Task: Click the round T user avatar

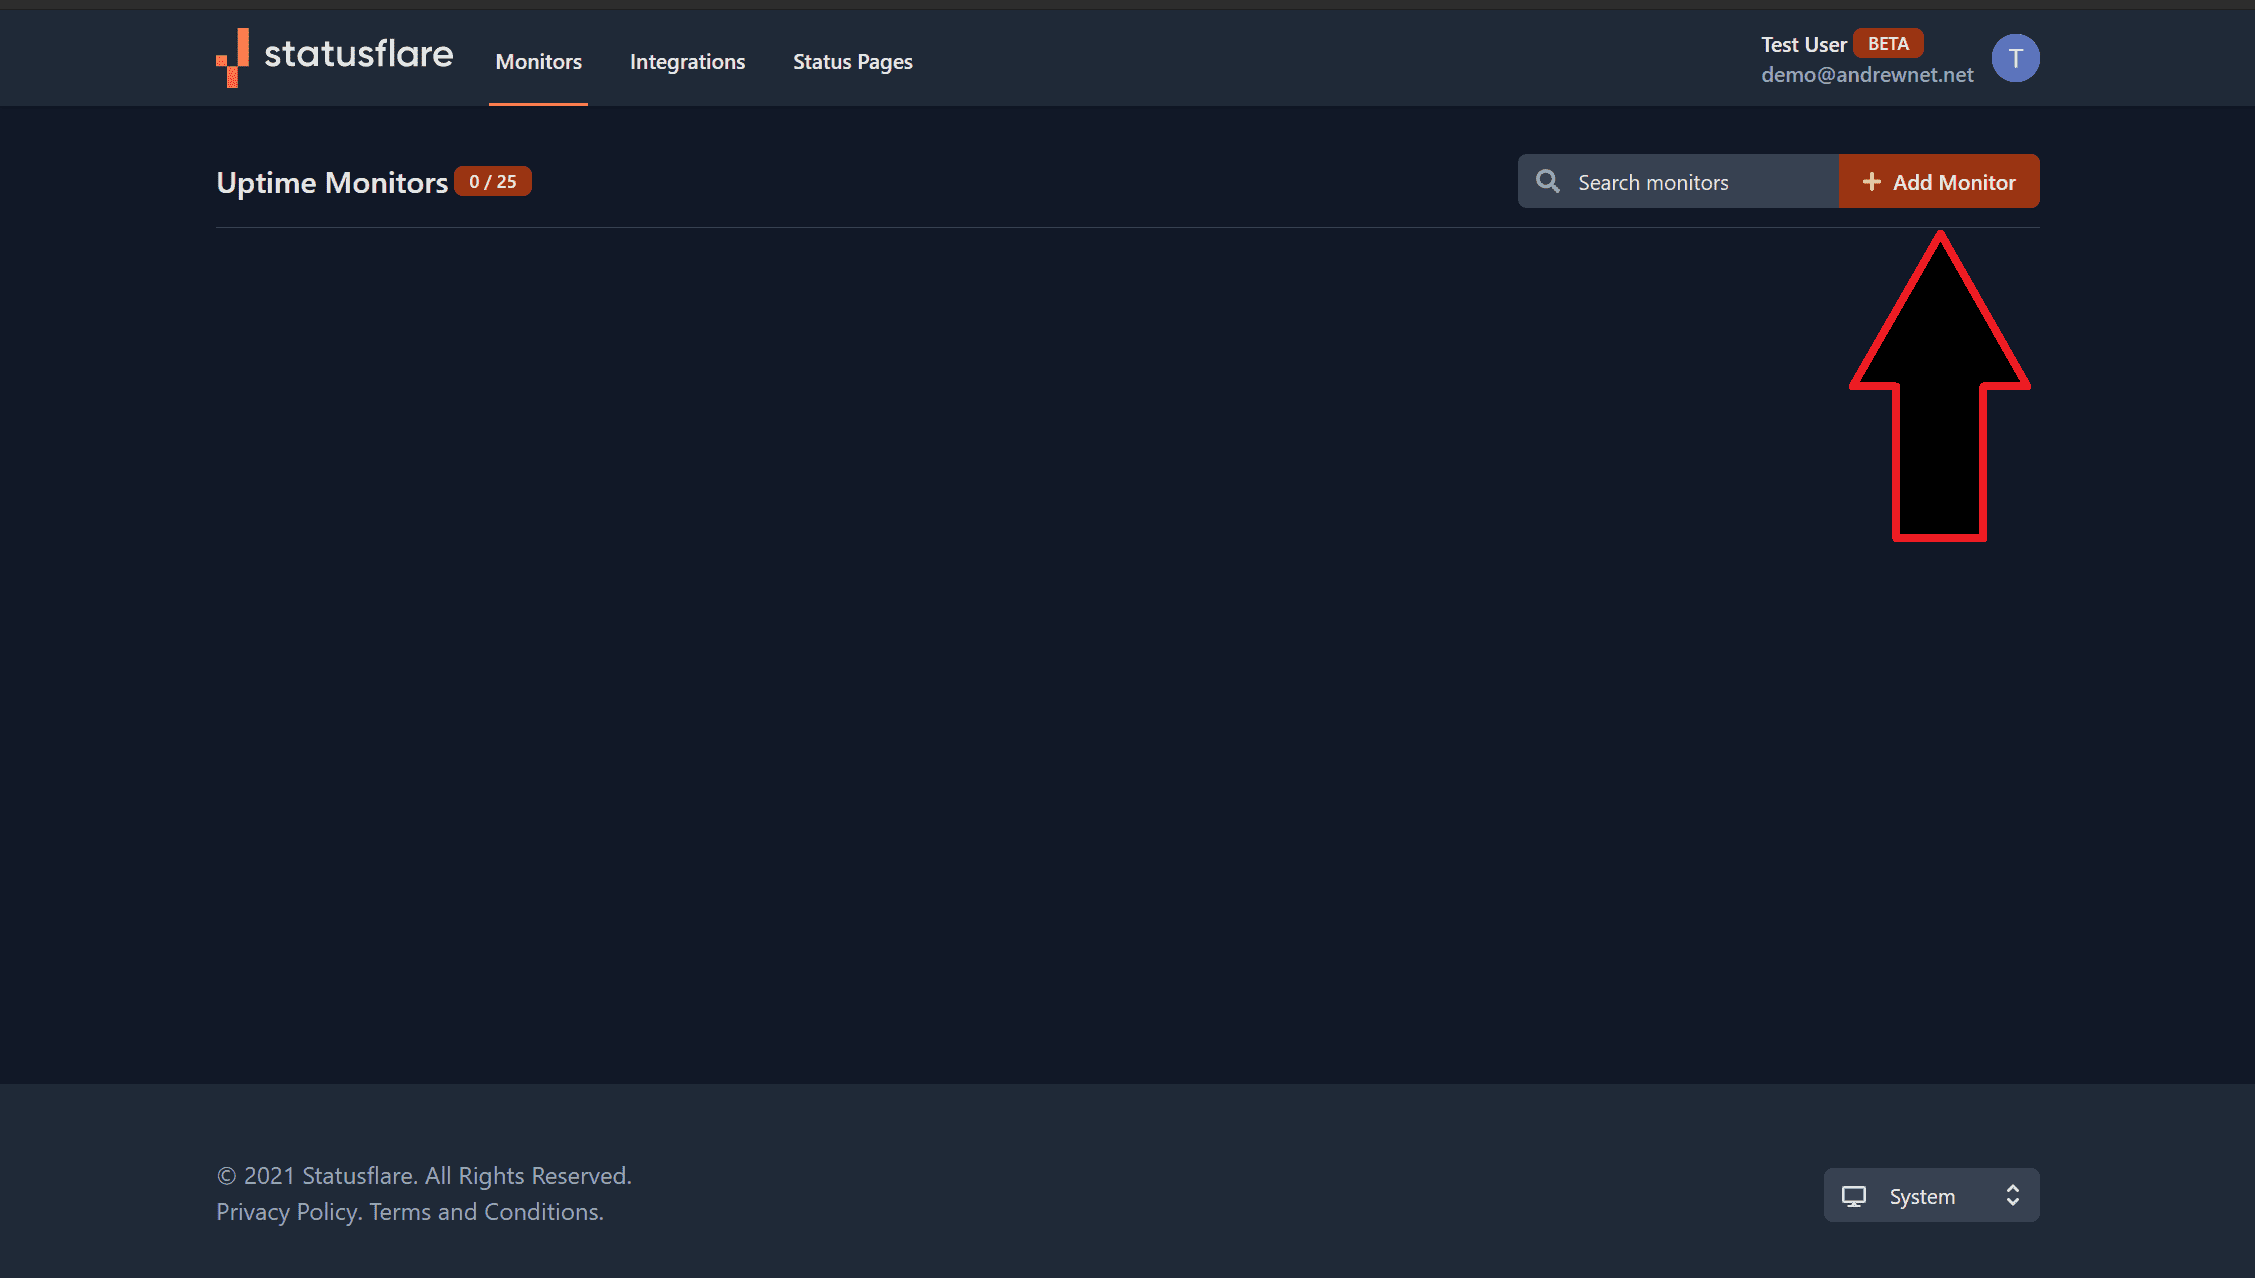Action: (x=2014, y=58)
